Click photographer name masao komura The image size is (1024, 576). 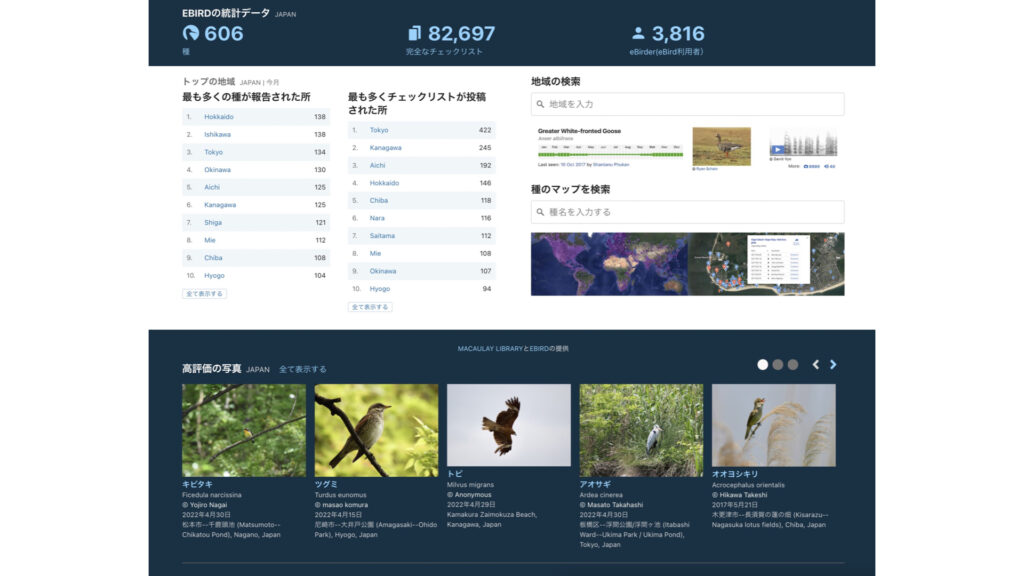click(344, 505)
